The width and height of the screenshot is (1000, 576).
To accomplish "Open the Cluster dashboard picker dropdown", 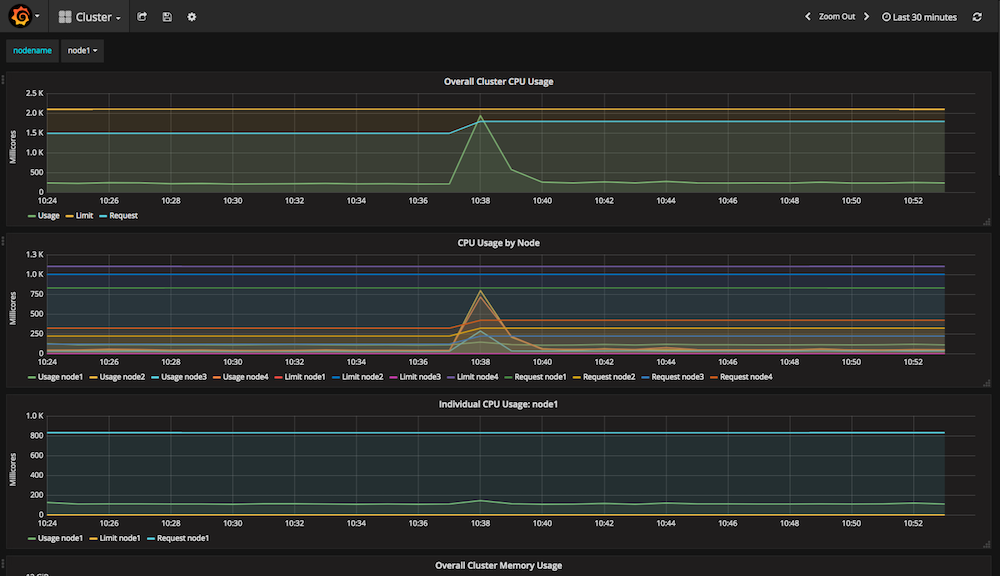I will tap(97, 17).
